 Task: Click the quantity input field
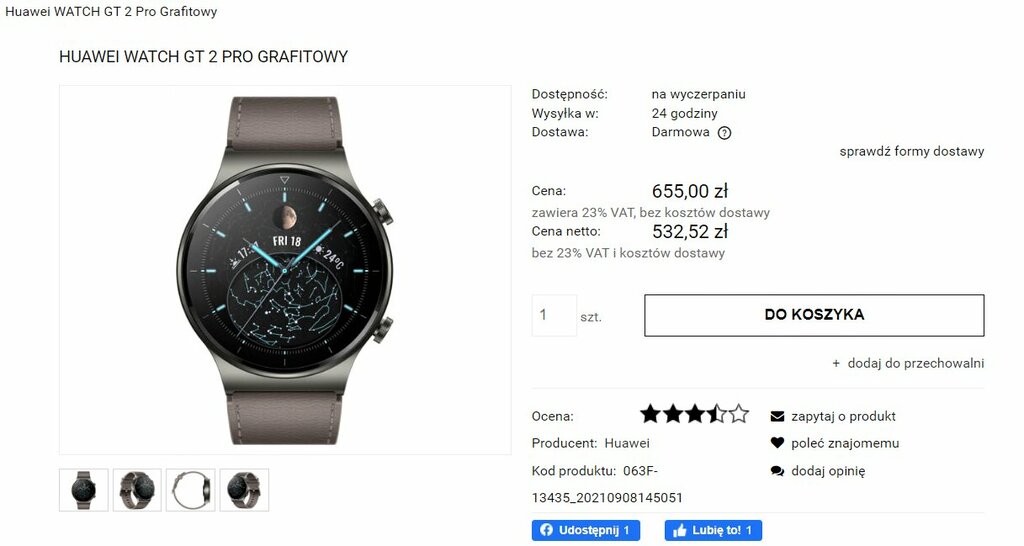pyautogui.click(x=554, y=315)
